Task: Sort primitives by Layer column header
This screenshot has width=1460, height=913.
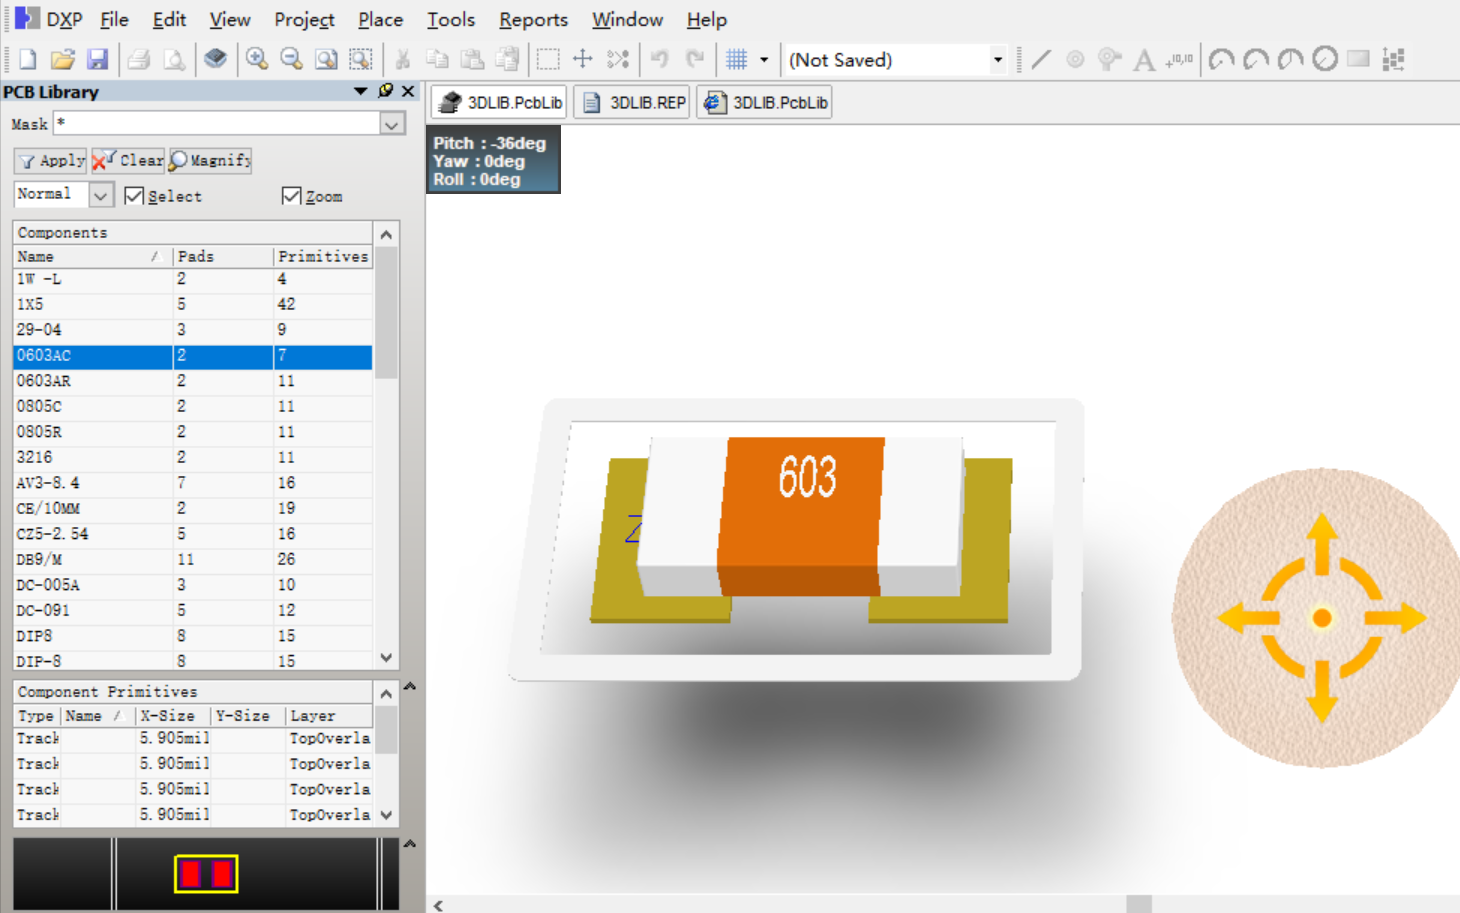Action: pos(330,716)
